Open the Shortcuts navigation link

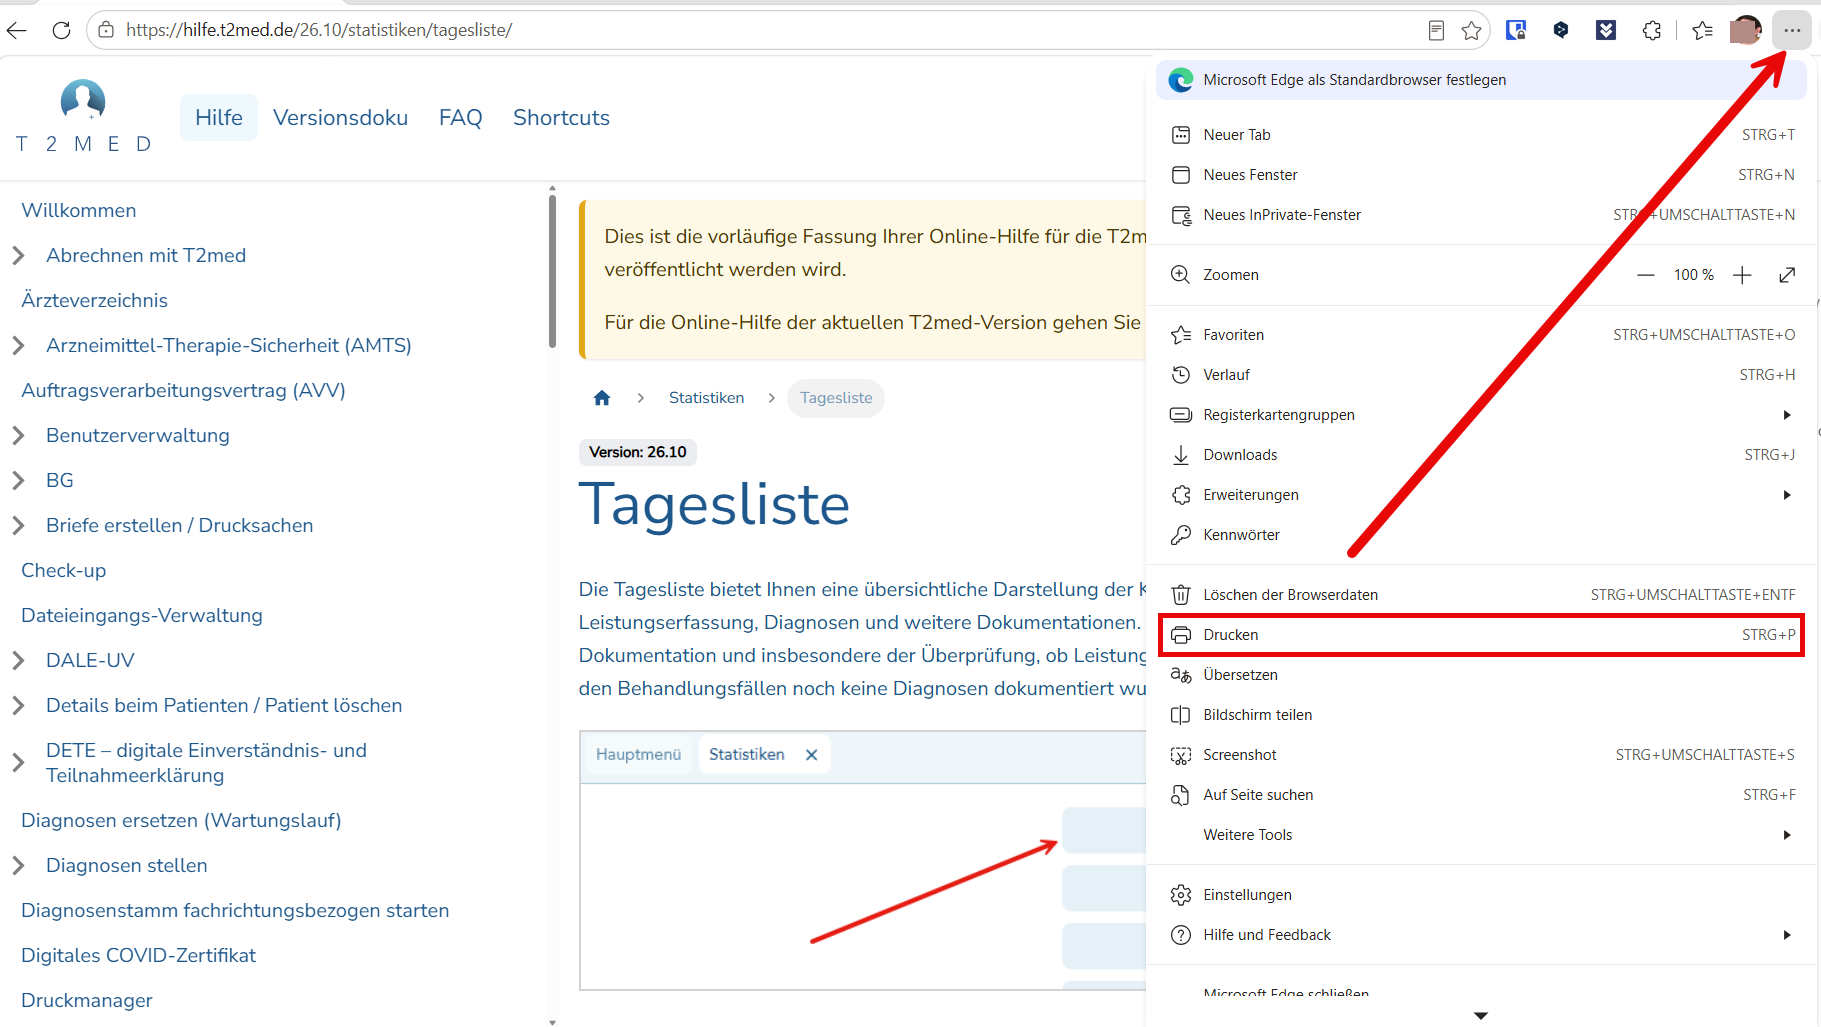tap(561, 118)
